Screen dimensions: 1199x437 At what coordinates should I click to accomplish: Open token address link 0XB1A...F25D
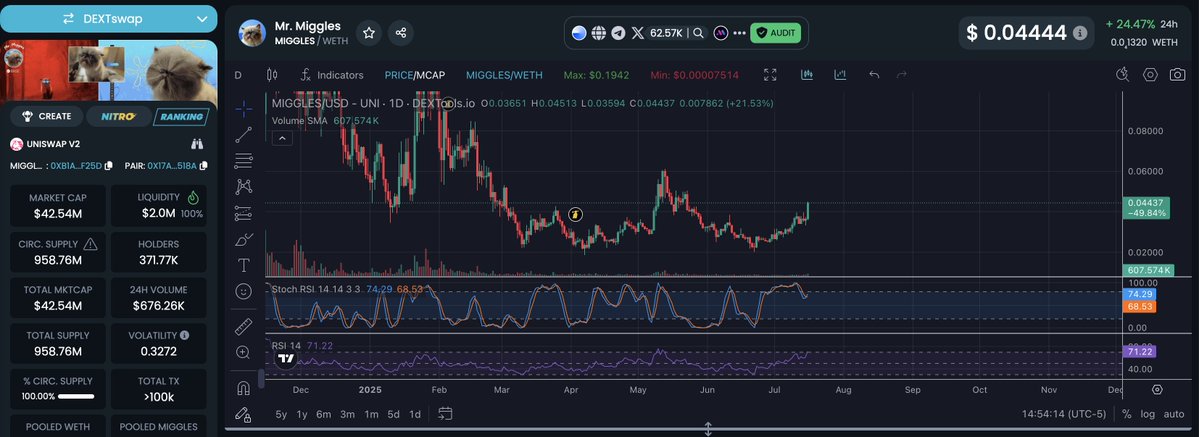coord(76,165)
